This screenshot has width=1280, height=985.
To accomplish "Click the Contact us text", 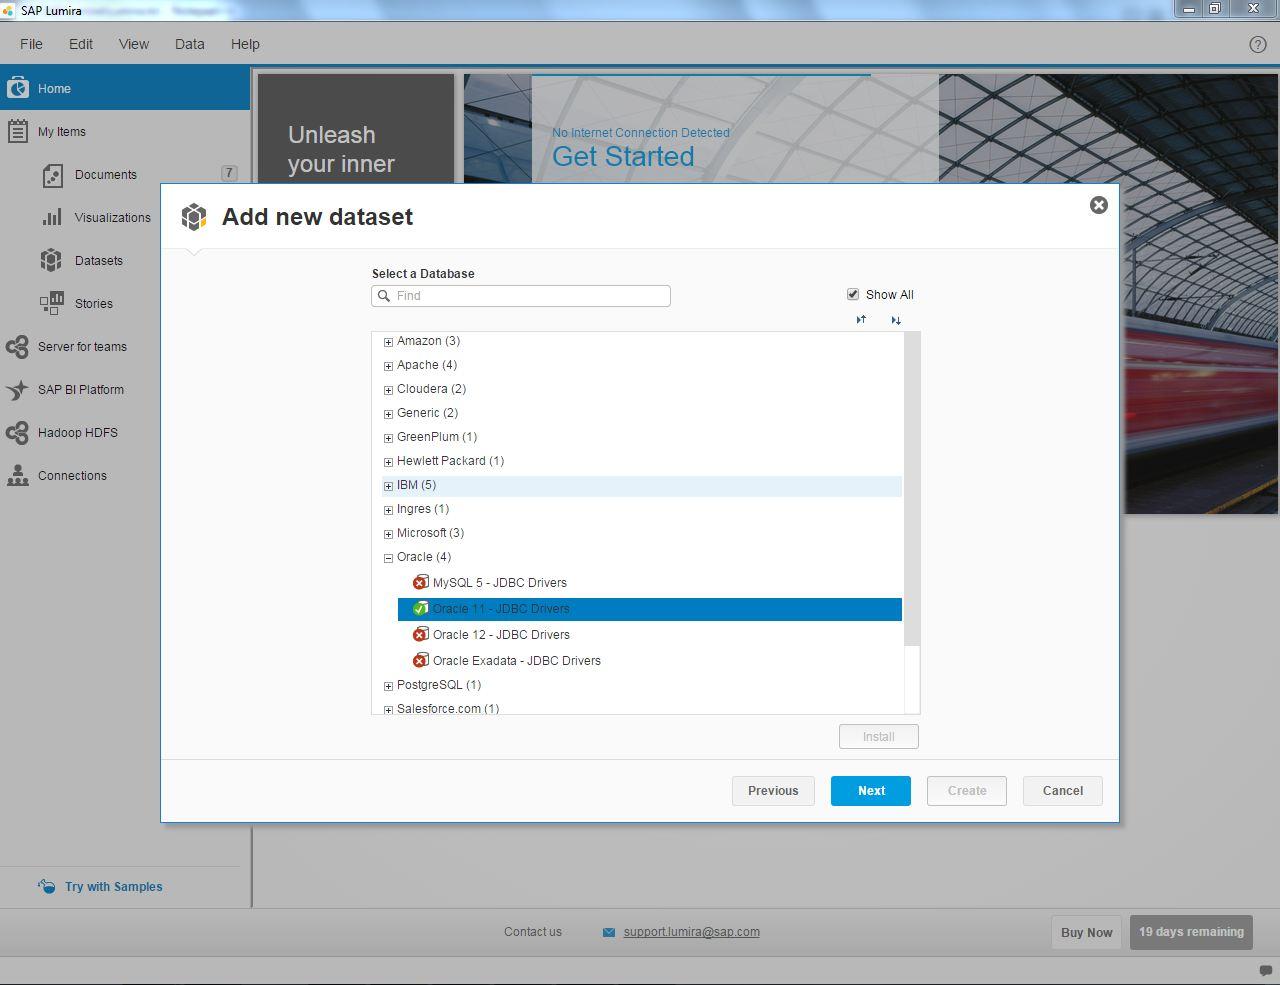I will 533,932.
